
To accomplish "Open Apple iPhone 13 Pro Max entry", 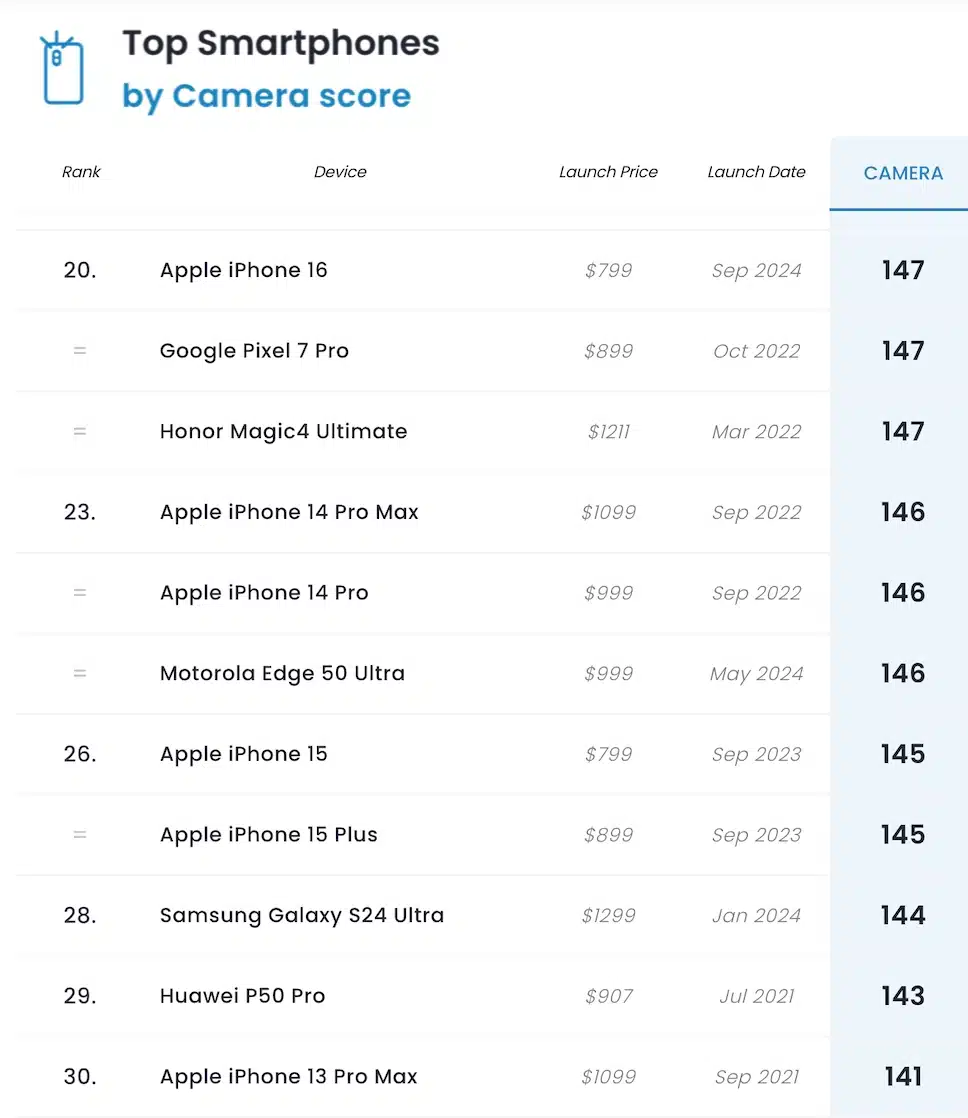I will [289, 1077].
